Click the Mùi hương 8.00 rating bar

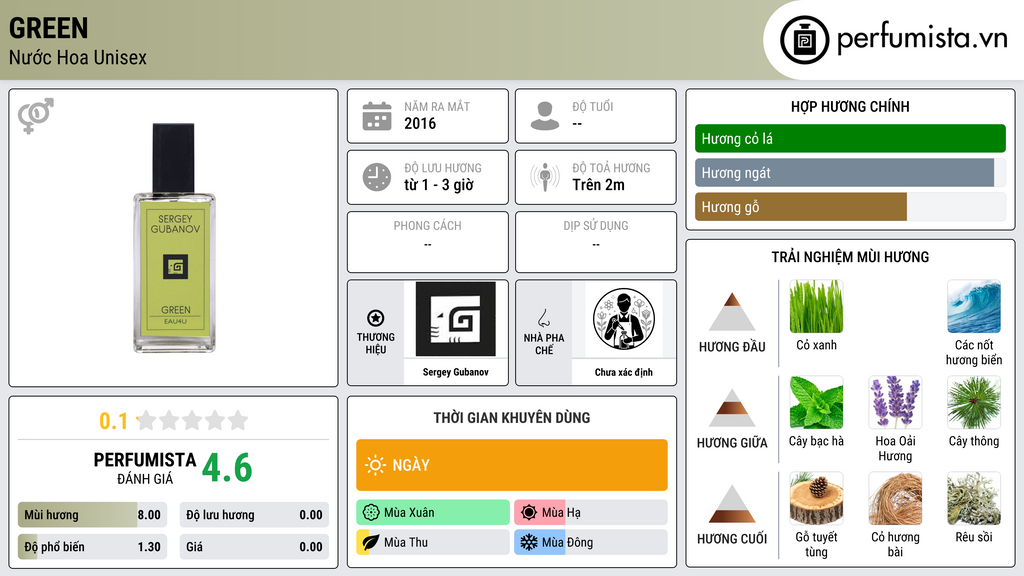pyautogui.click(x=93, y=515)
